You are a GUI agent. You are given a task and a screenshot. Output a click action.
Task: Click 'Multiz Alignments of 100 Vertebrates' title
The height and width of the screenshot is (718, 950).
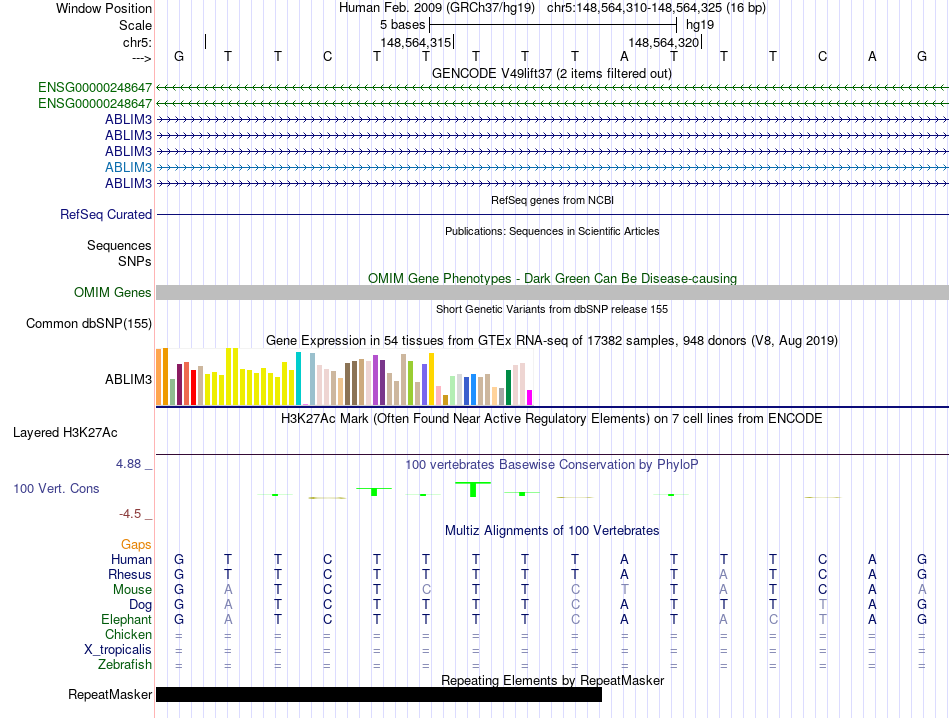point(552,531)
